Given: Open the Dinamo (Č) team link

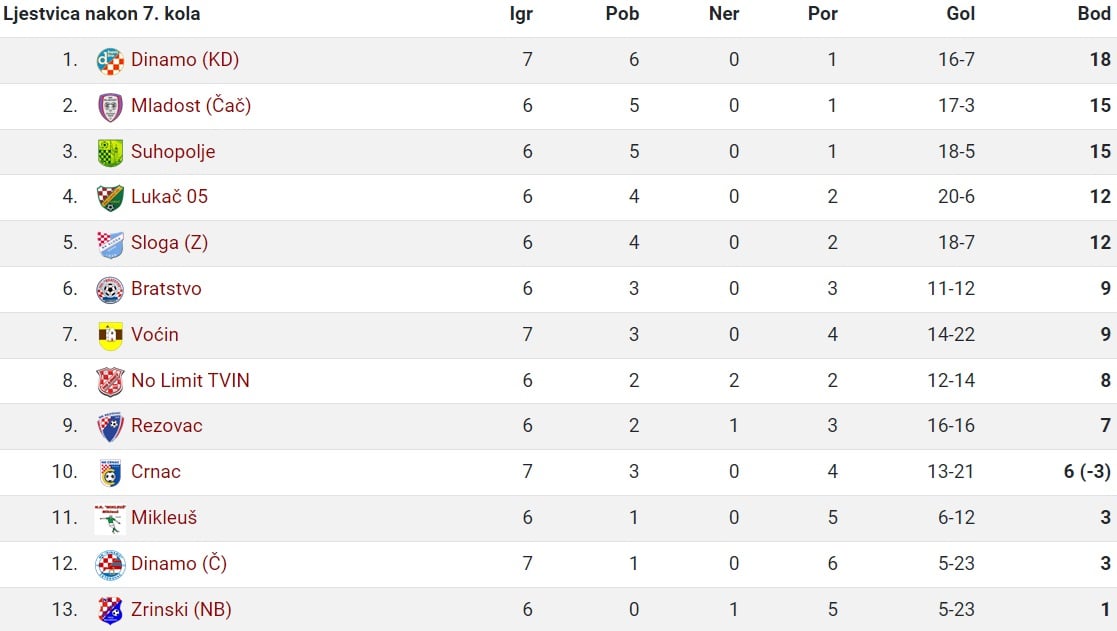Looking at the screenshot, I should pos(179,563).
